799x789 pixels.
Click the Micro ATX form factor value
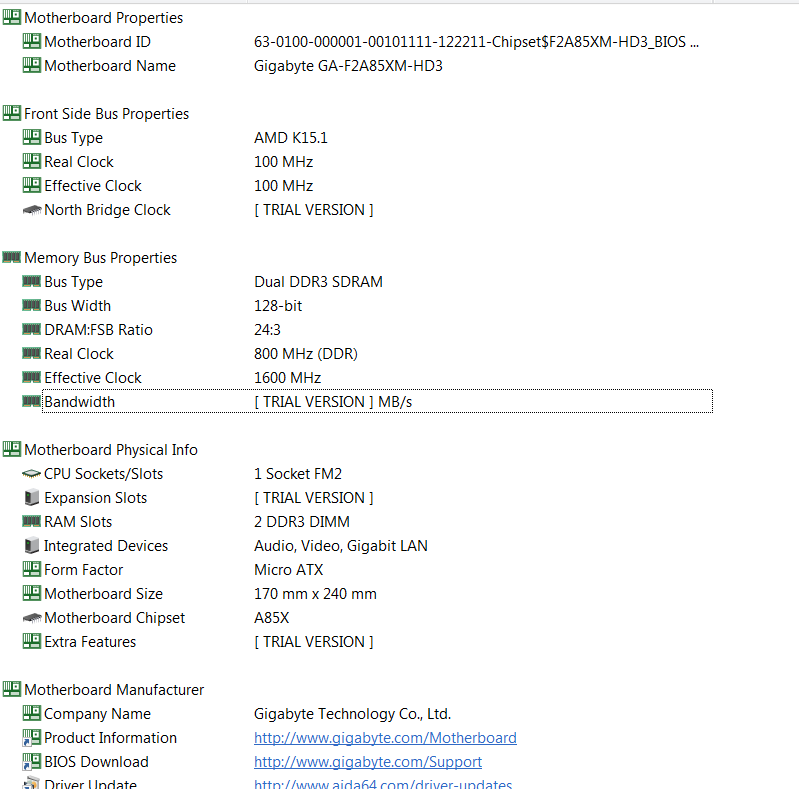pos(289,569)
